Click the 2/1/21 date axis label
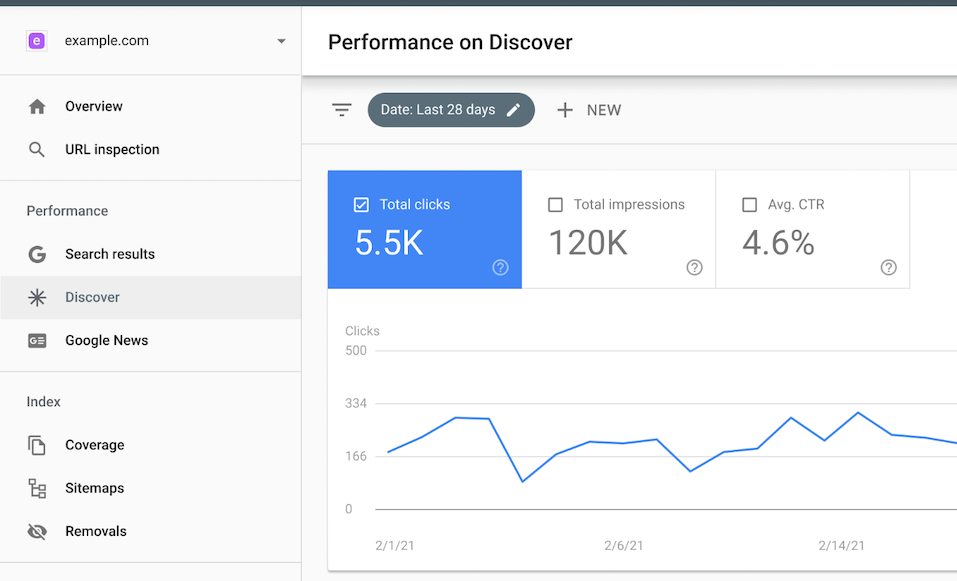 click(x=395, y=546)
